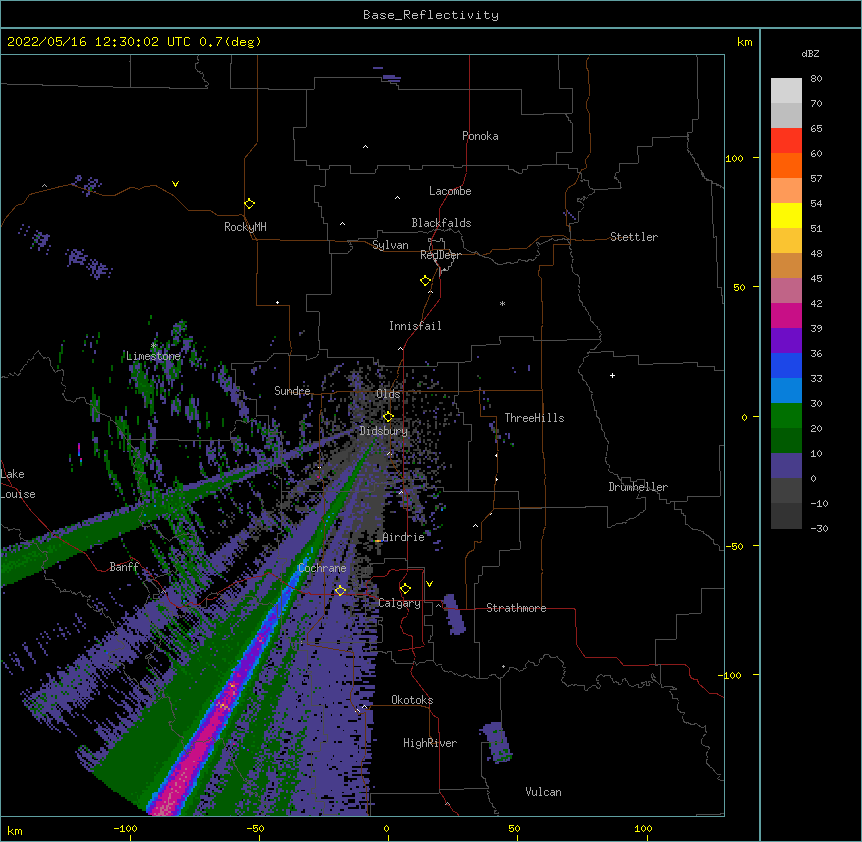Click the RedDeer city label
Image resolution: width=862 pixels, height=842 pixels.
[x=440, y=255]
